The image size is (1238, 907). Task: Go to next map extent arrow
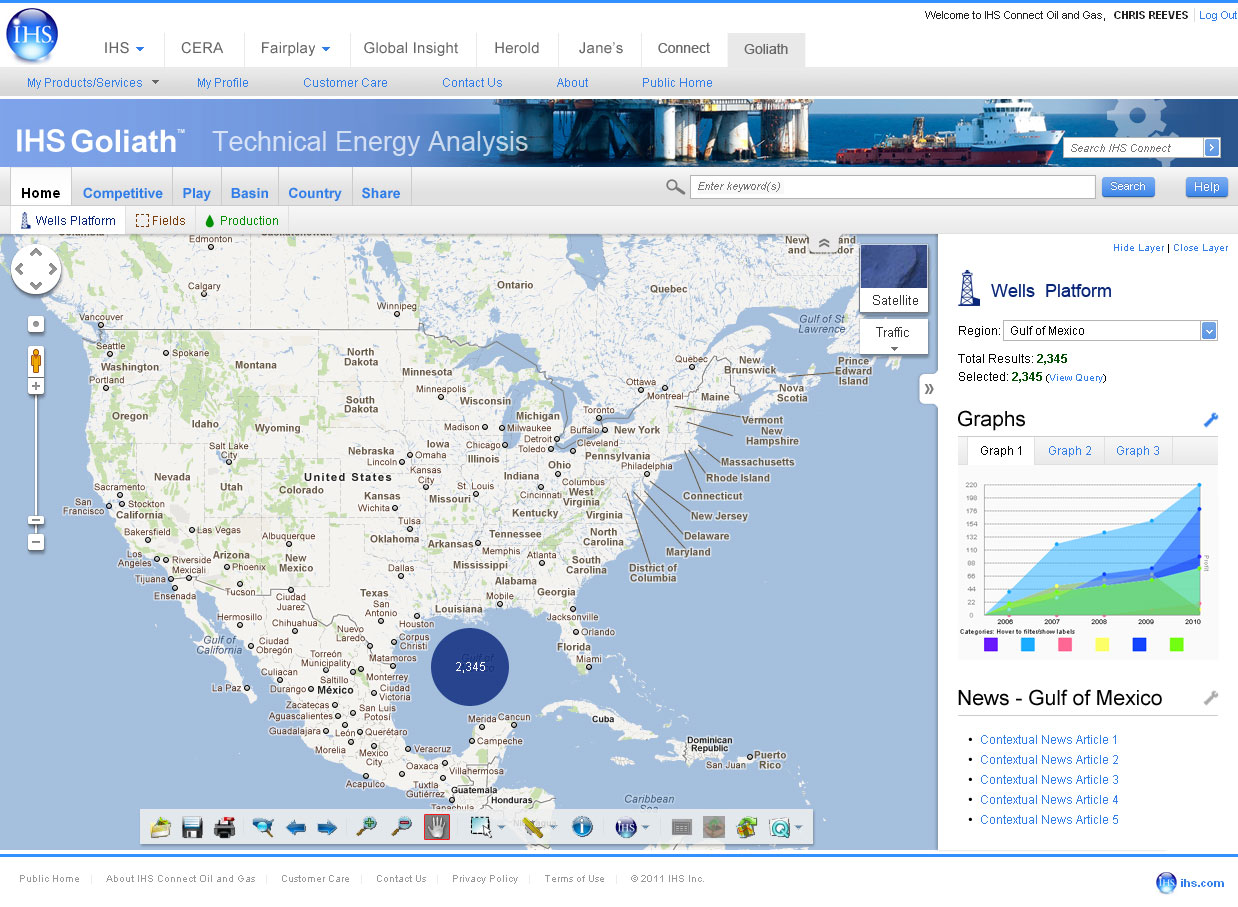click(327, 827)
